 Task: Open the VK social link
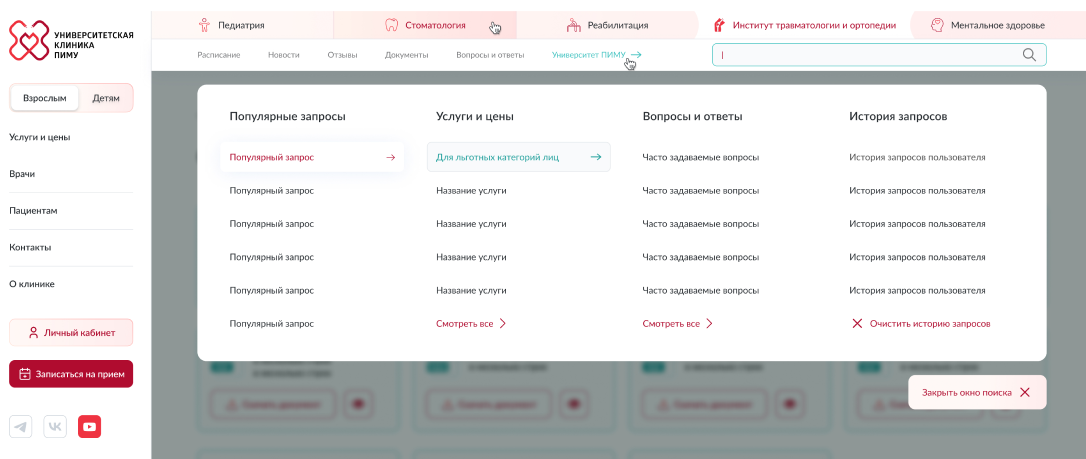click(55, 427)
